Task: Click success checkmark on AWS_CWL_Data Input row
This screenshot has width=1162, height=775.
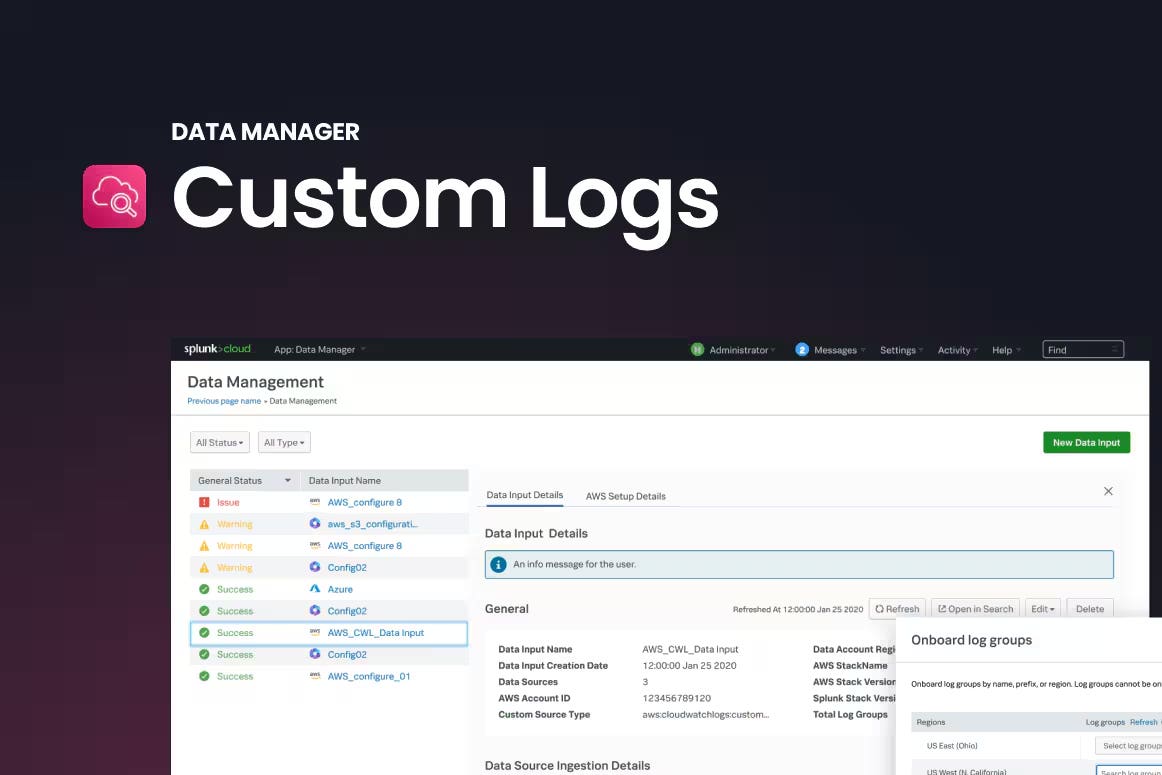Action: coord(204,633)
